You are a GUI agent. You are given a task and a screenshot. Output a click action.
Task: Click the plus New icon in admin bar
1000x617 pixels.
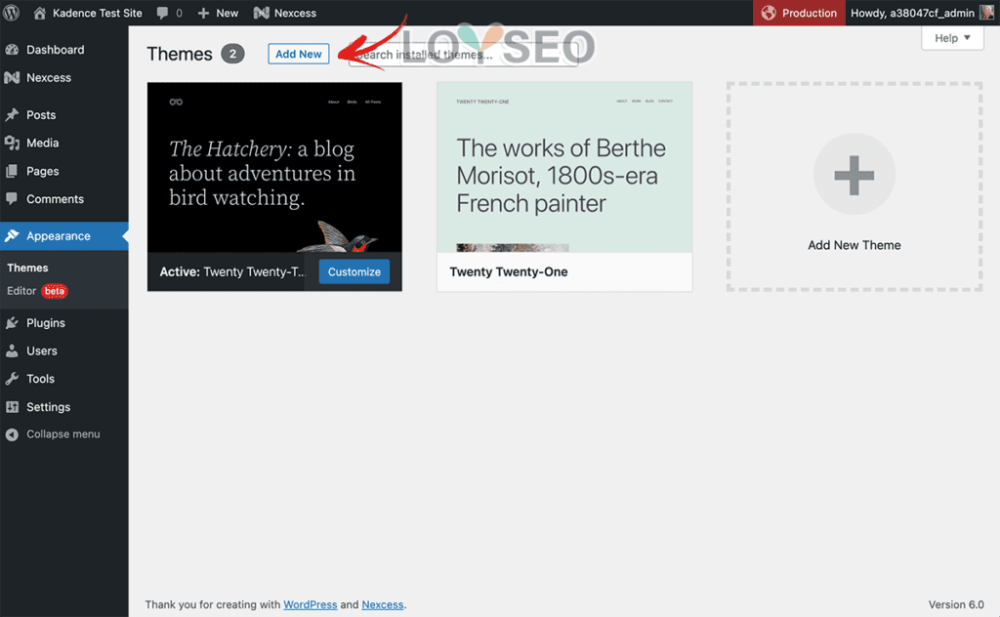tap(203, 13)
